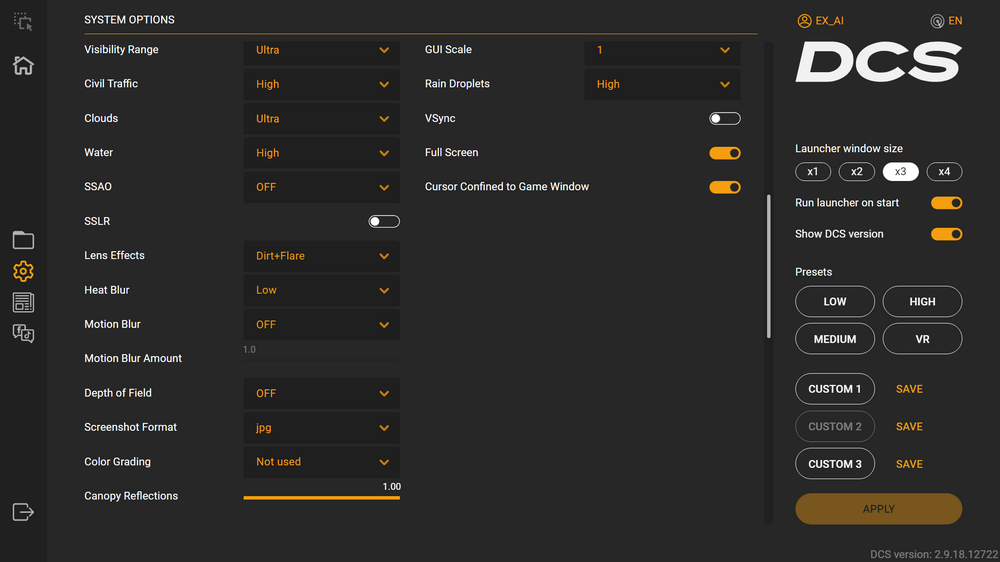The height and width of the screenshot is (562, 1000).
Task: Disable Full Screen toggle
Action: [725, 153]
